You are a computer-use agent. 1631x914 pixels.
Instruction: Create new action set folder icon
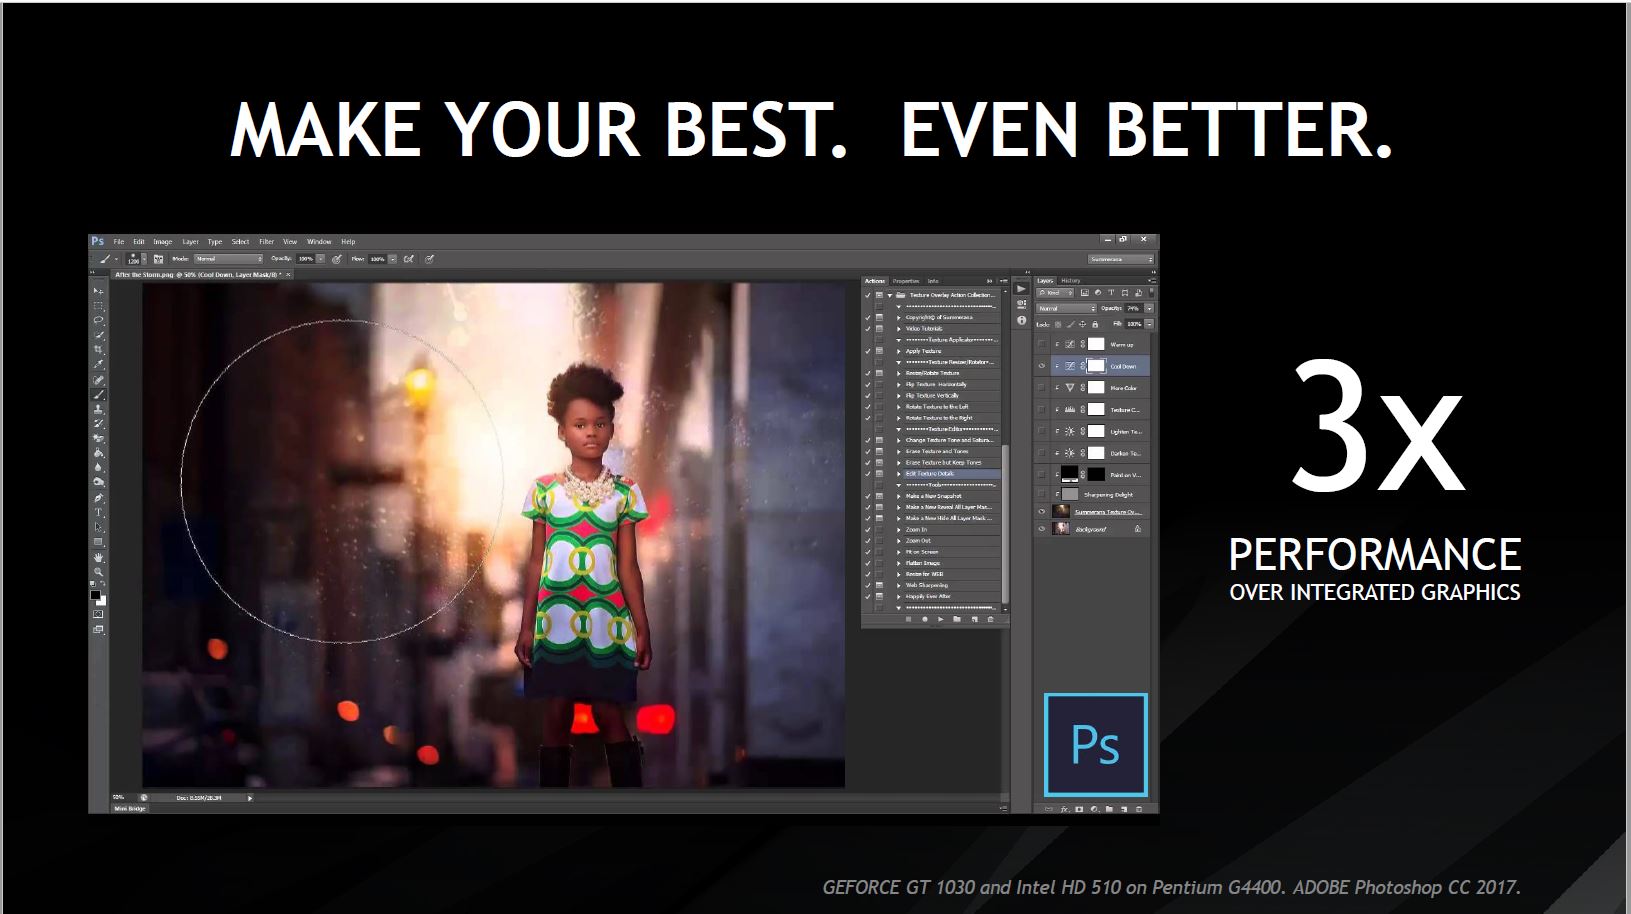[957, 619]
